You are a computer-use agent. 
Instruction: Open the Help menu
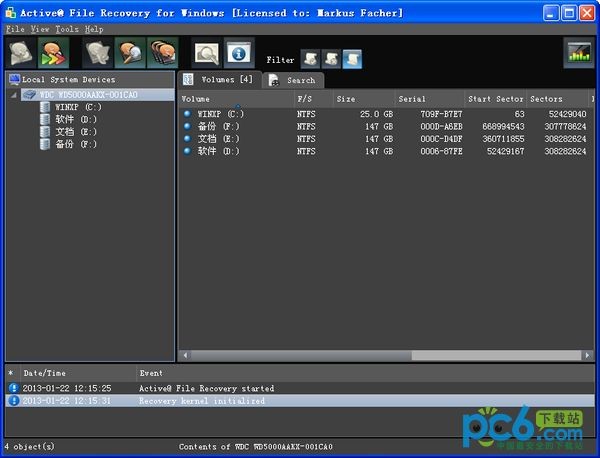94,29
